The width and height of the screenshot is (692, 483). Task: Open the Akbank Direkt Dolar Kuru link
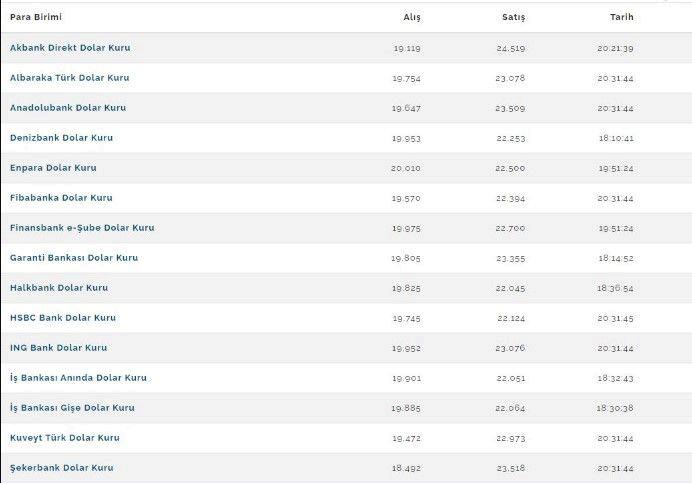[70, 48]
